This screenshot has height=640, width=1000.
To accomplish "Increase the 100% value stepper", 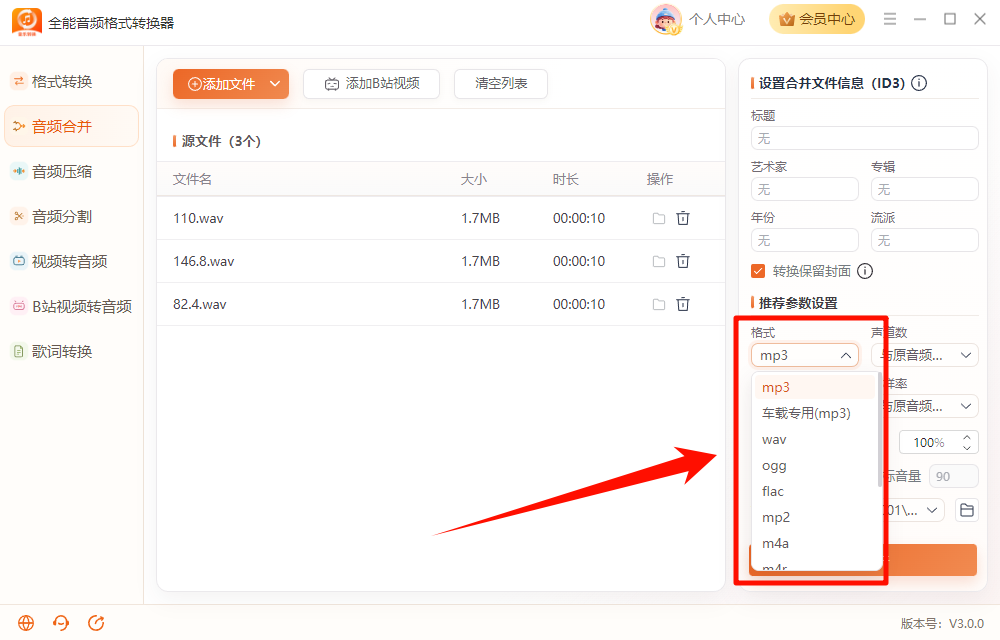I will (x=967, y=437).
